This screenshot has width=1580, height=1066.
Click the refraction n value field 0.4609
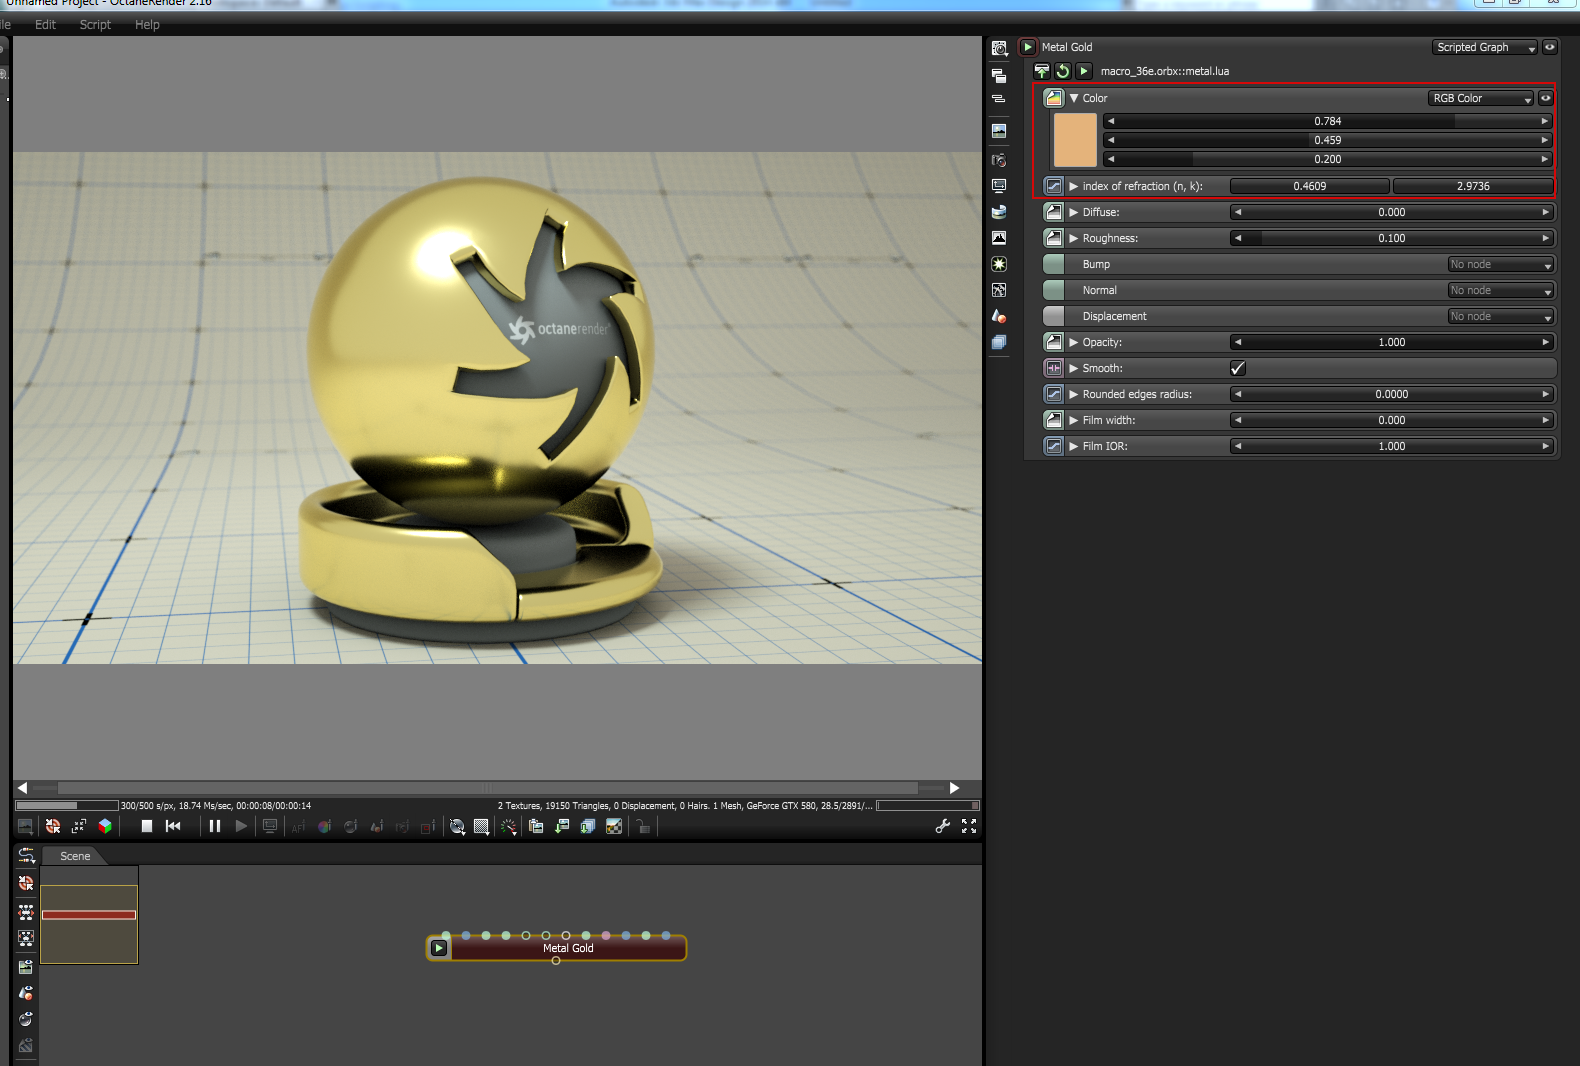(x=1309, y=186)
